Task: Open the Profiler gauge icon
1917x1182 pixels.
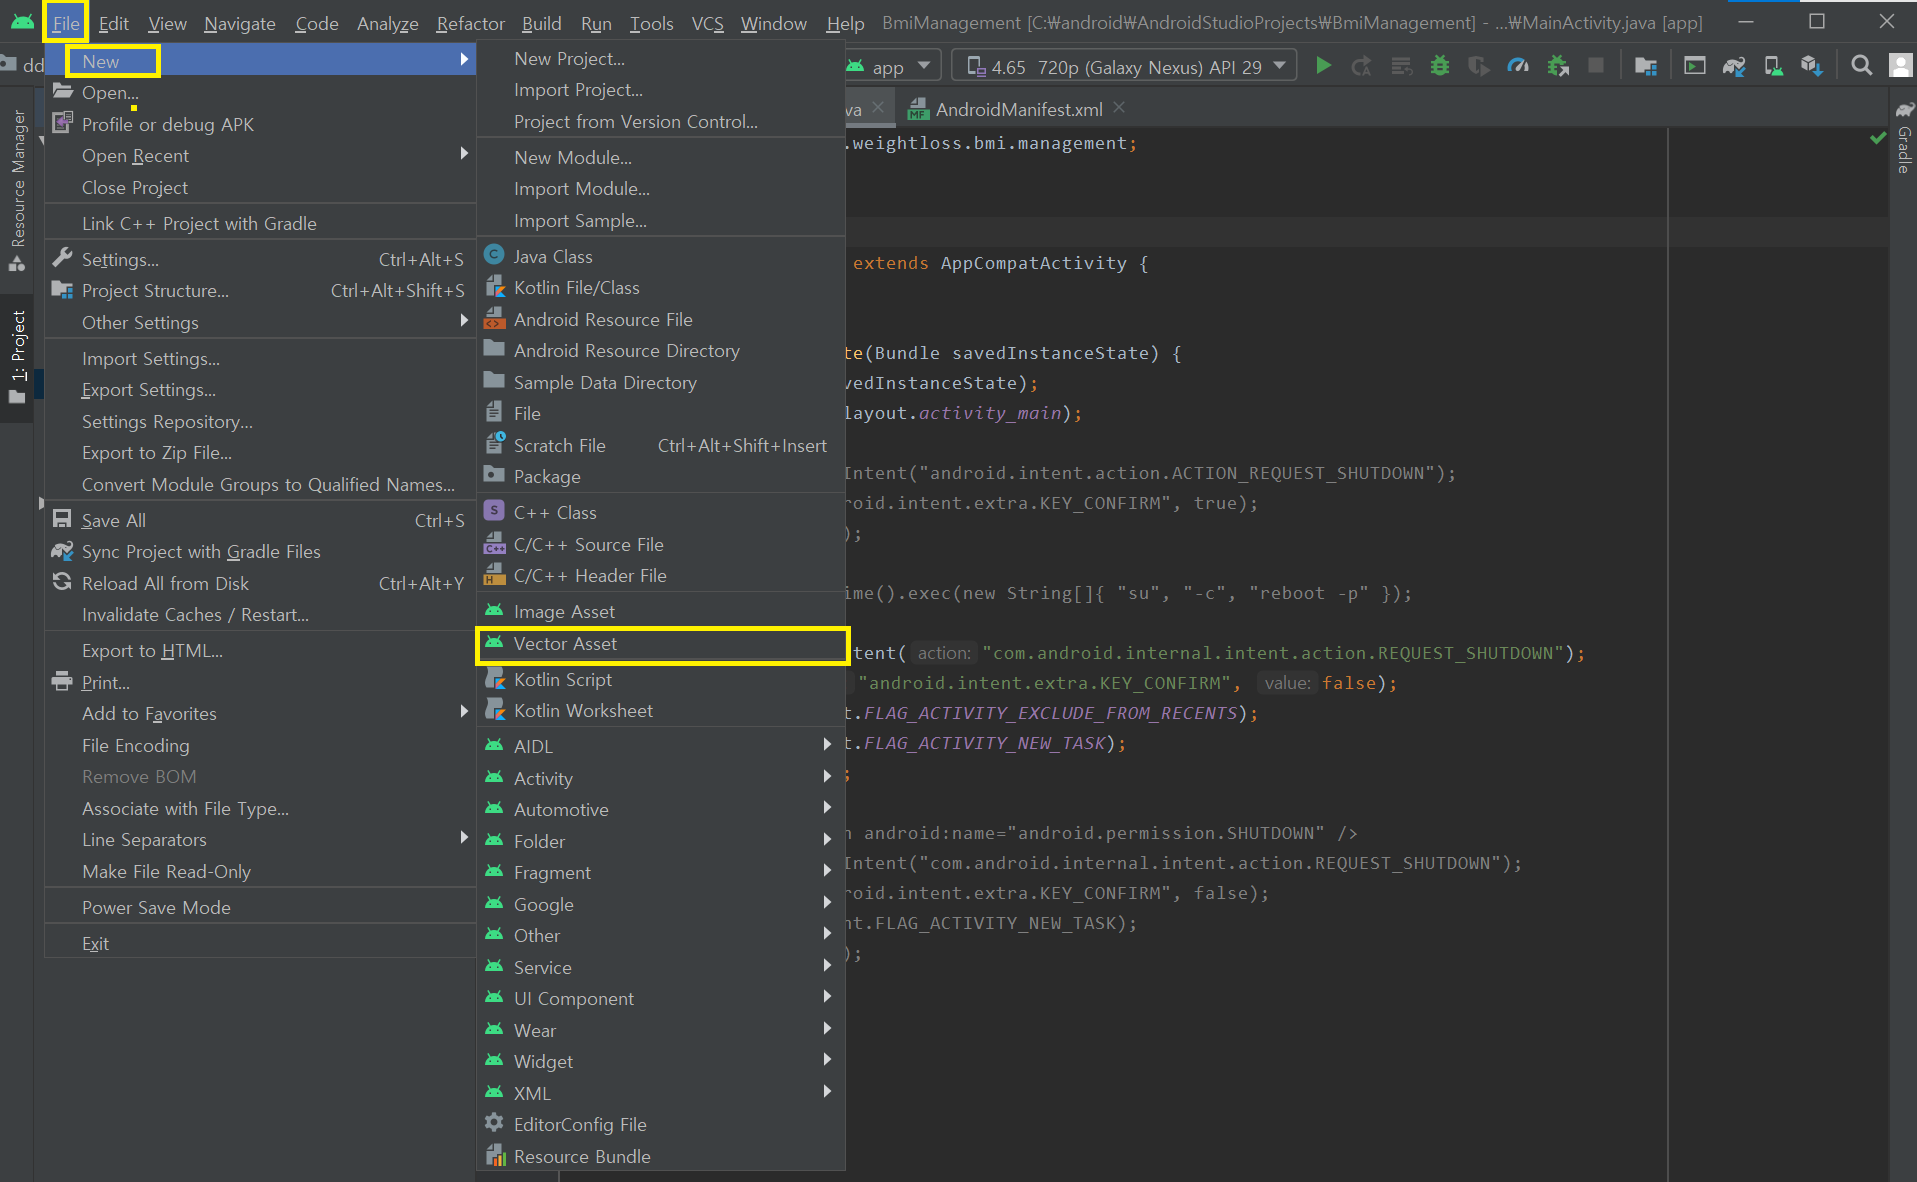Action: click(x=1517, y=66)
